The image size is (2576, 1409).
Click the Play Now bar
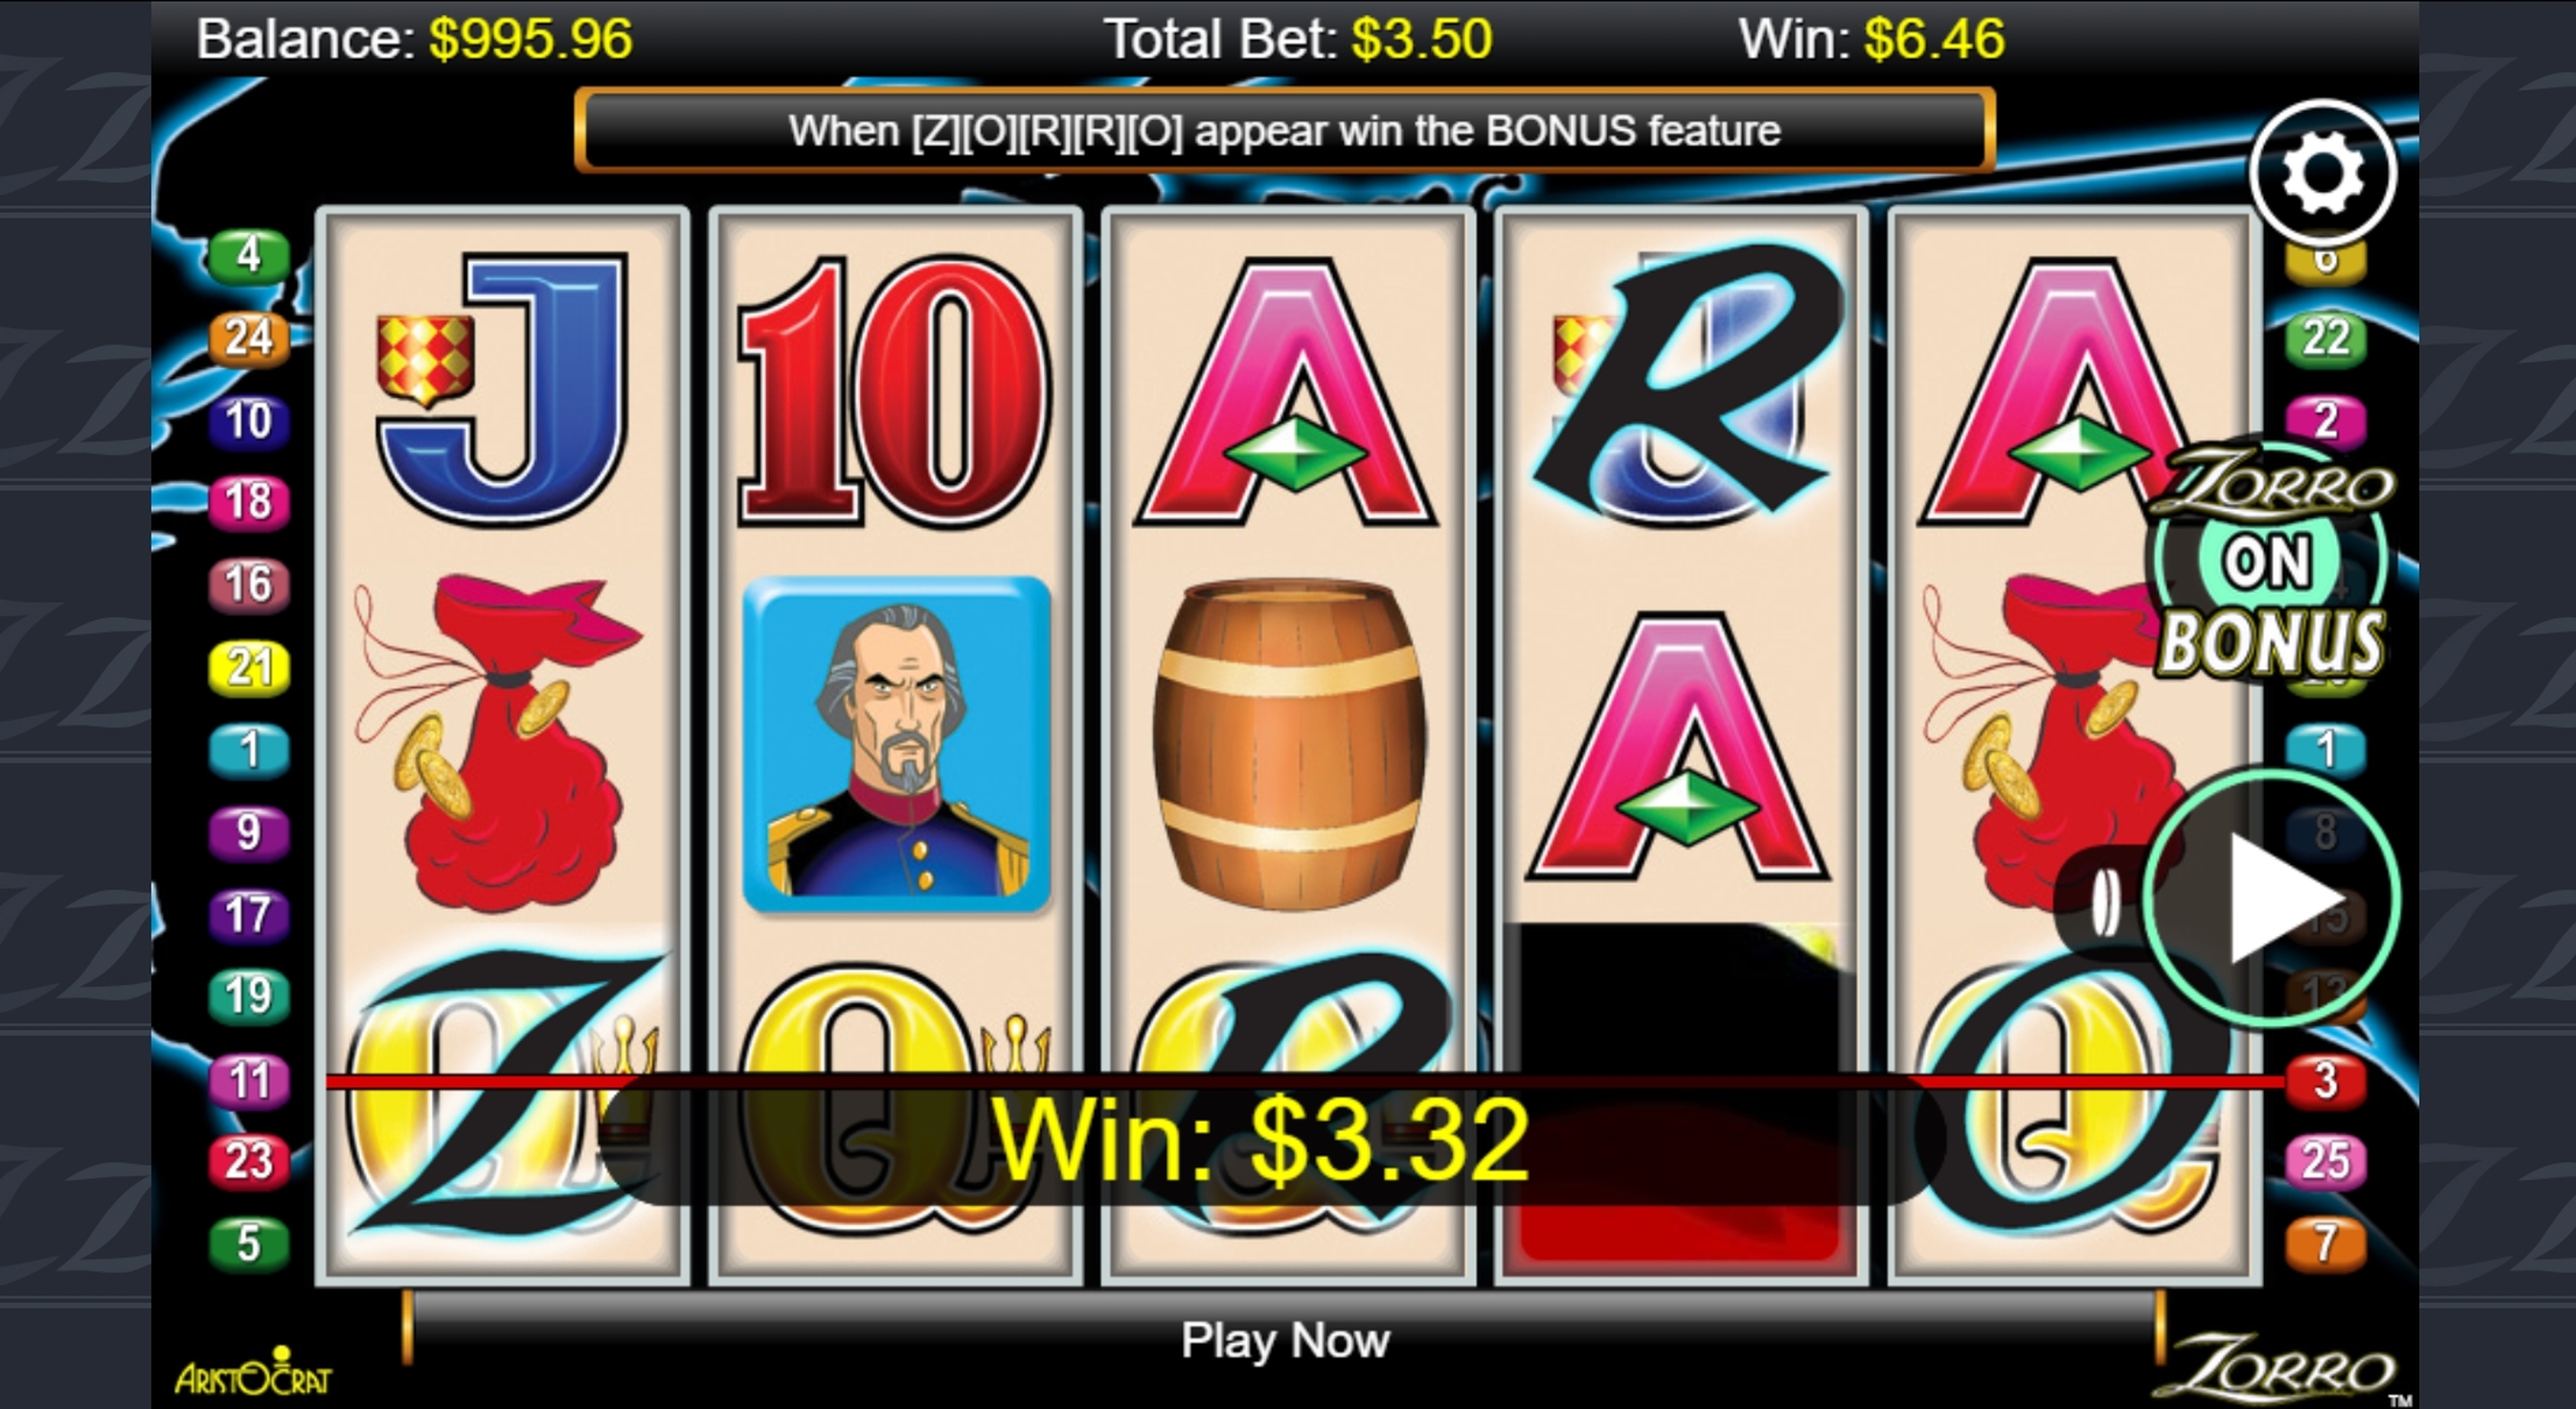click(1284, 1341)
